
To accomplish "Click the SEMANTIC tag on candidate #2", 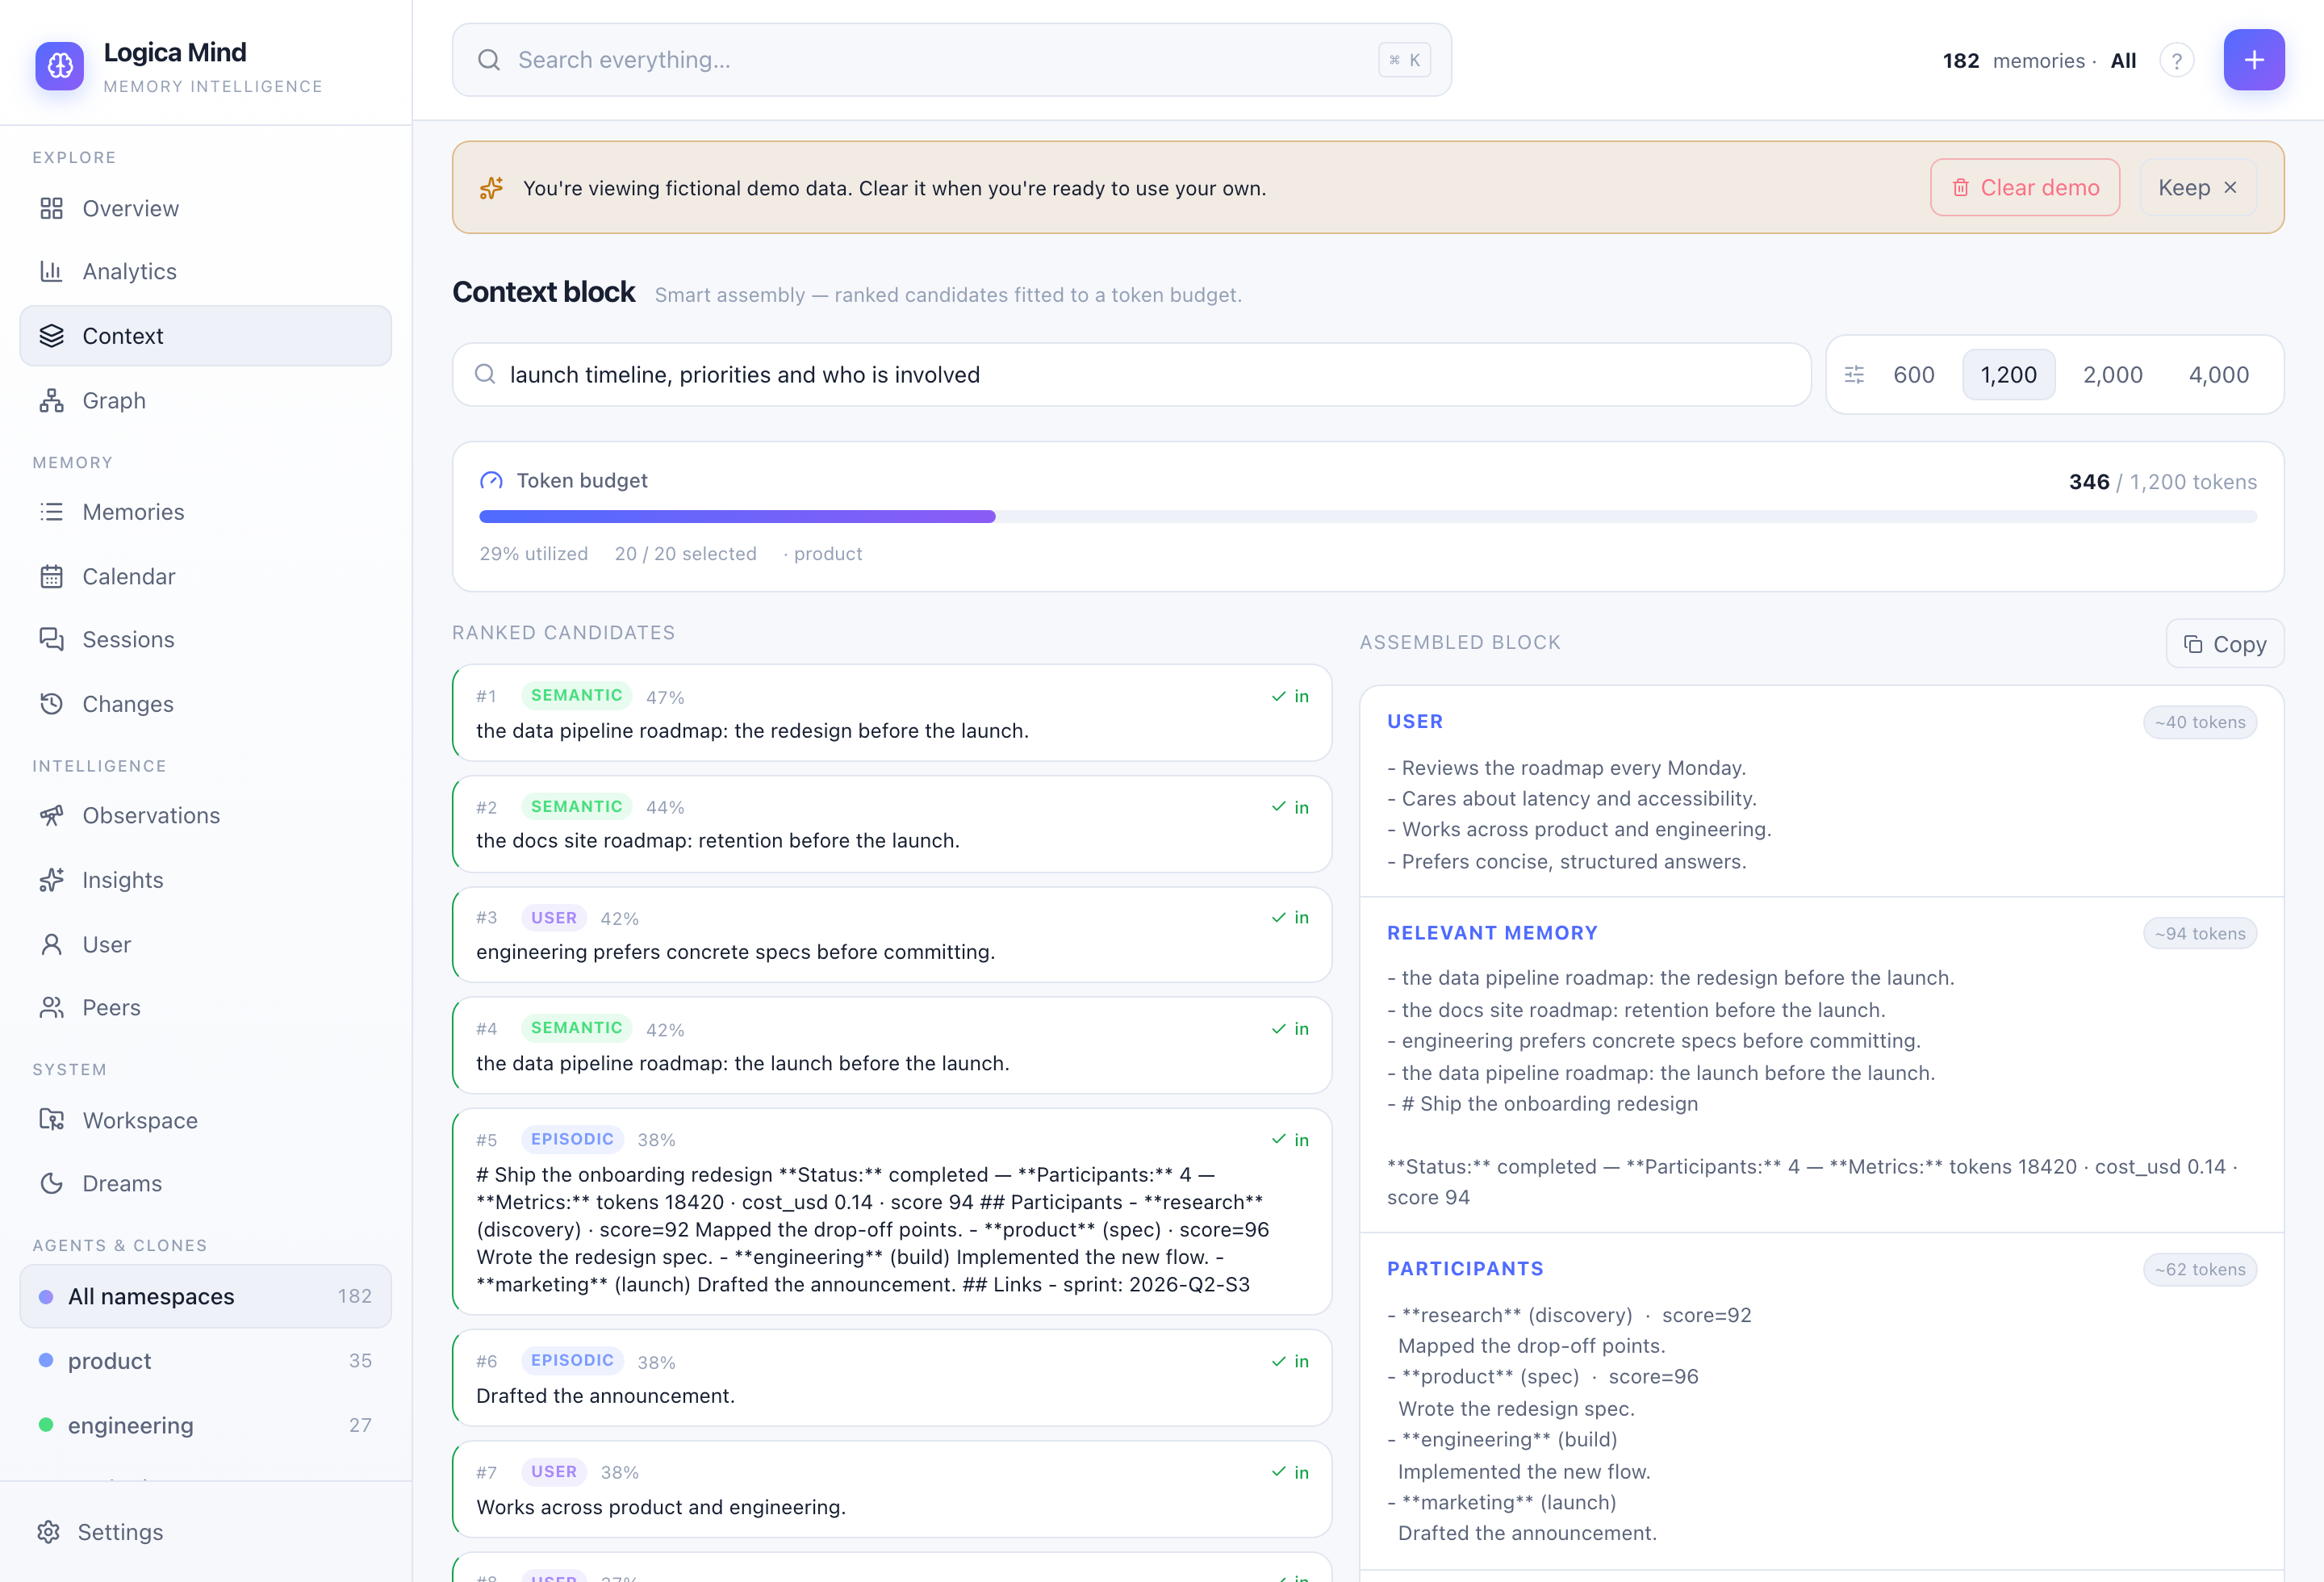I will pos(577,806).
